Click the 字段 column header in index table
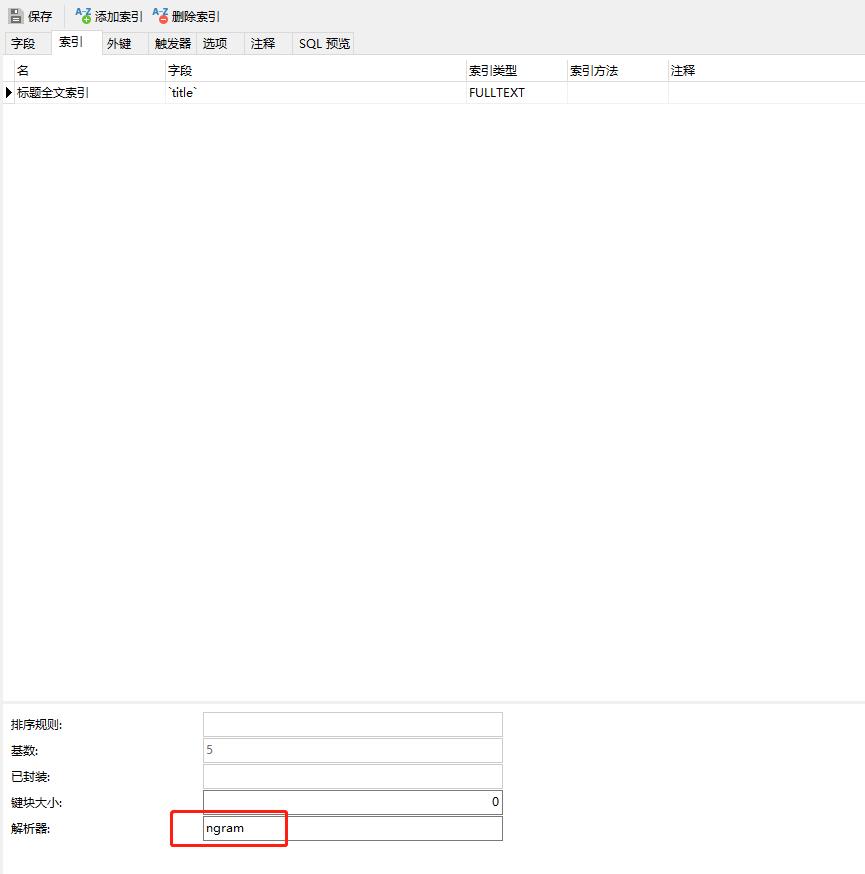Viewport: 865px width, 874px height. pos(315,71)
